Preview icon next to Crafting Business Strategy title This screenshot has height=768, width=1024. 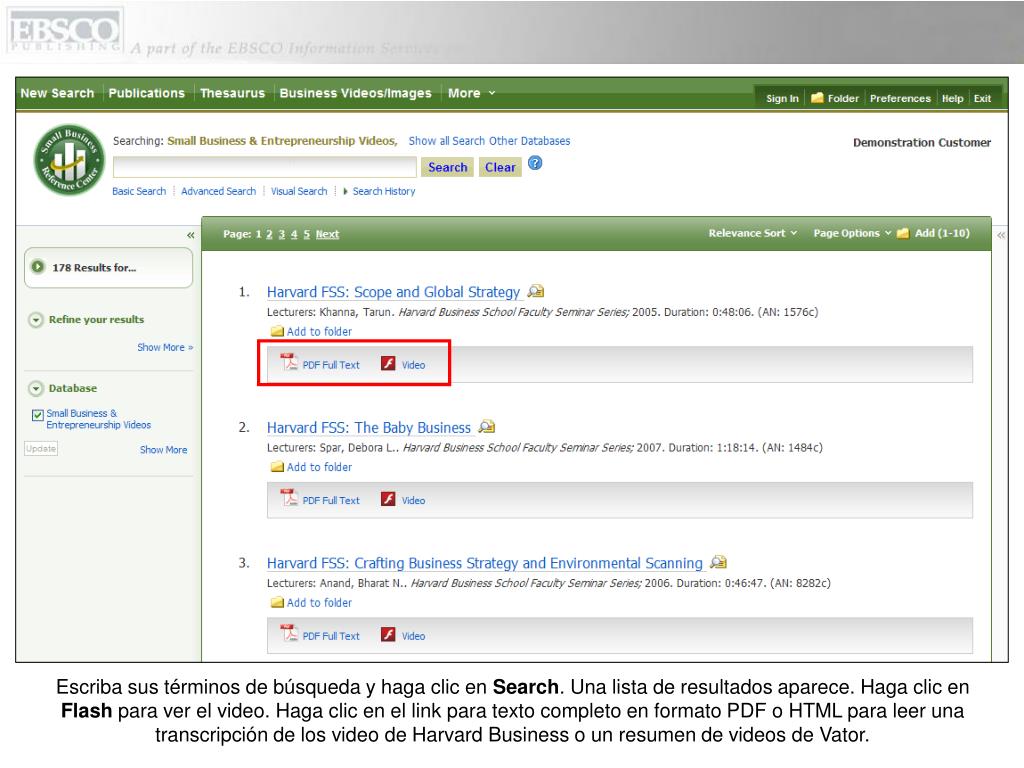pos(718,562)
